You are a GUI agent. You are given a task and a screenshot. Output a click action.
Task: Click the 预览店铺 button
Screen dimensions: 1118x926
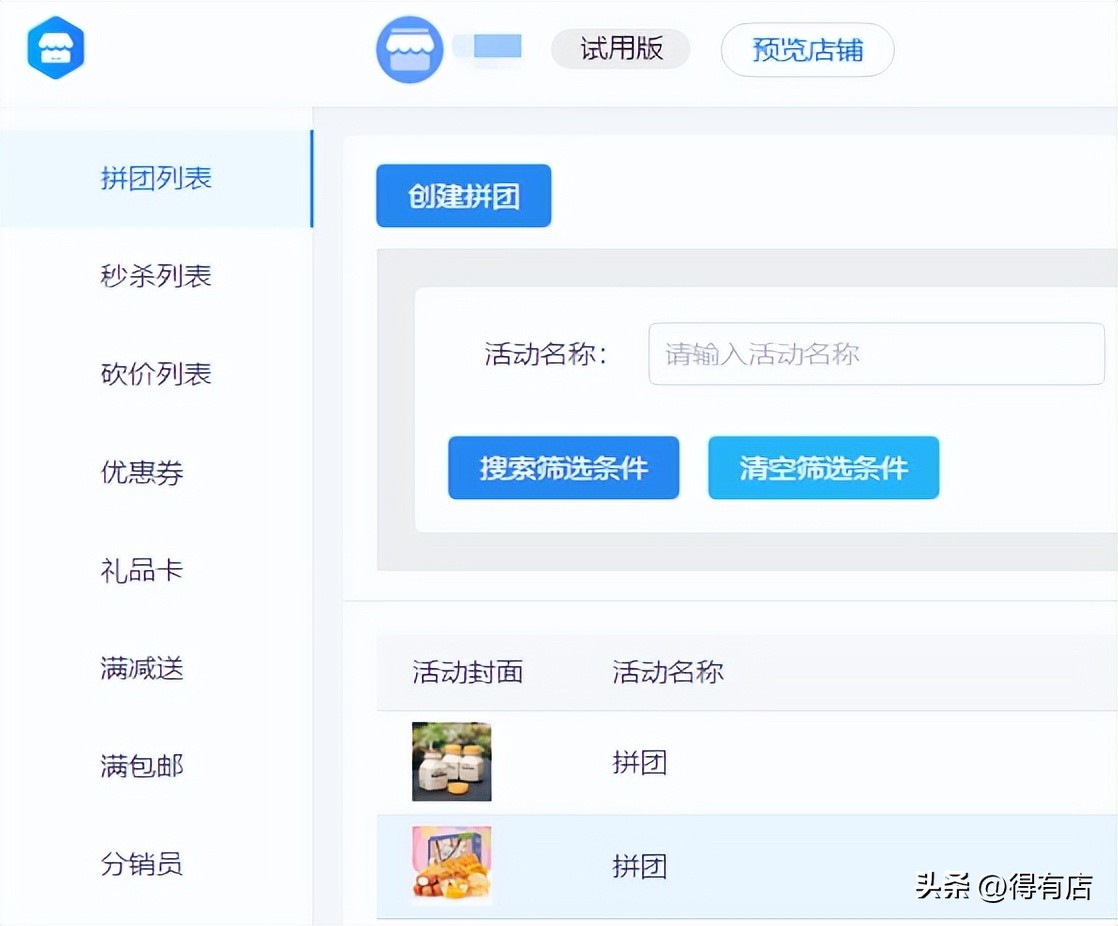pos(806,48)
